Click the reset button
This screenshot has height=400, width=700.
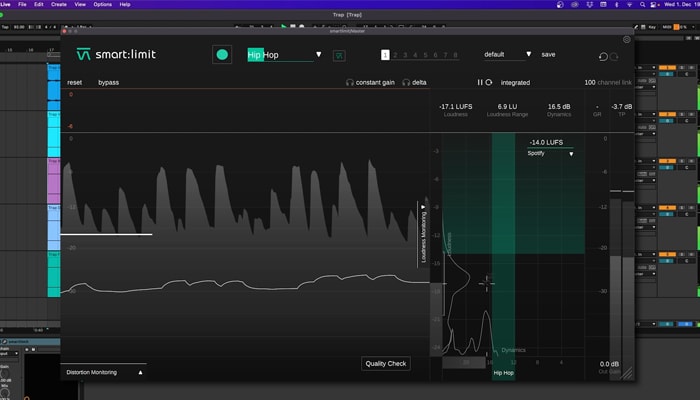75,83
